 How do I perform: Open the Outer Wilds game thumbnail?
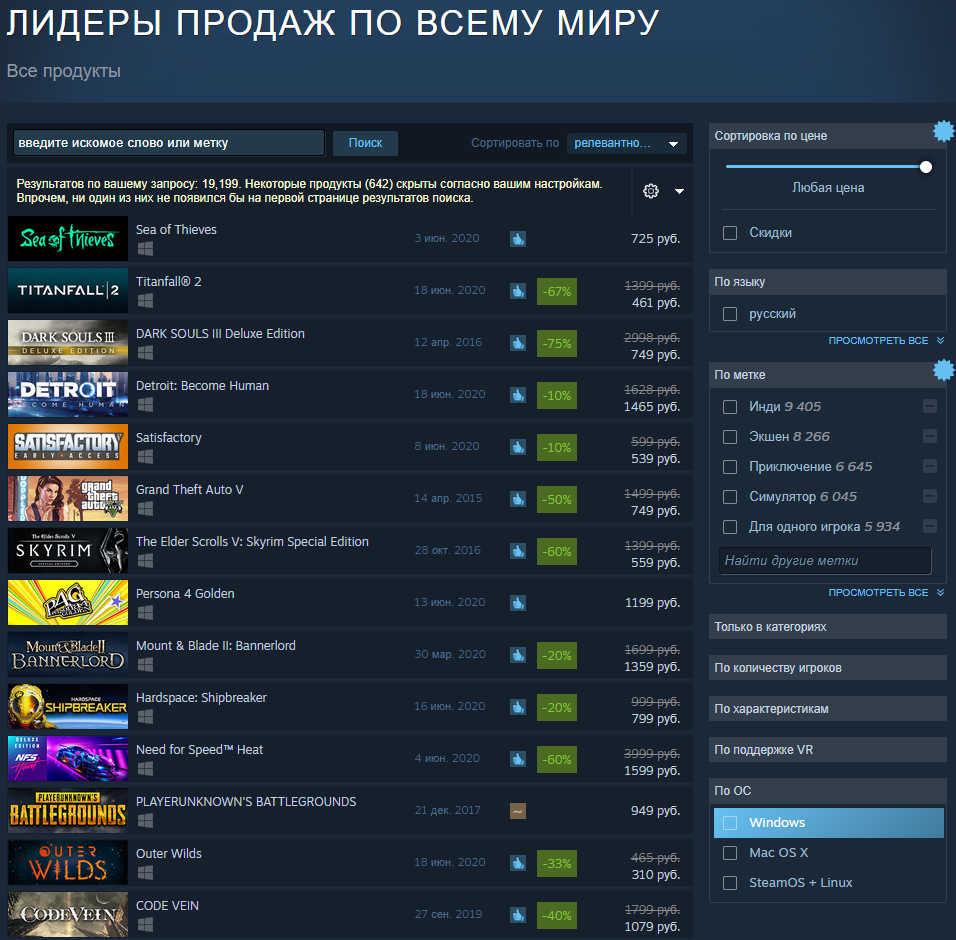[x=68, y=863]
